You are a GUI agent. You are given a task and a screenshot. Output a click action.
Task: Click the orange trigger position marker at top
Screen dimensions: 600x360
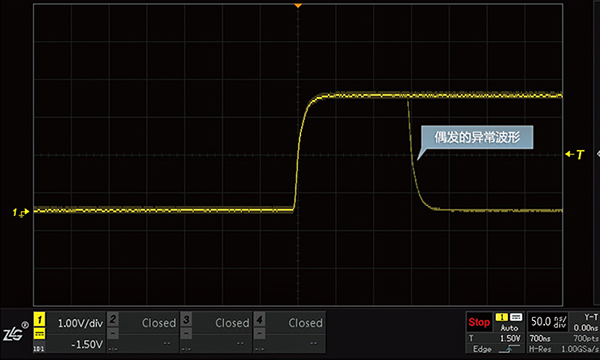pyautogui.click(x=298, y=6)
